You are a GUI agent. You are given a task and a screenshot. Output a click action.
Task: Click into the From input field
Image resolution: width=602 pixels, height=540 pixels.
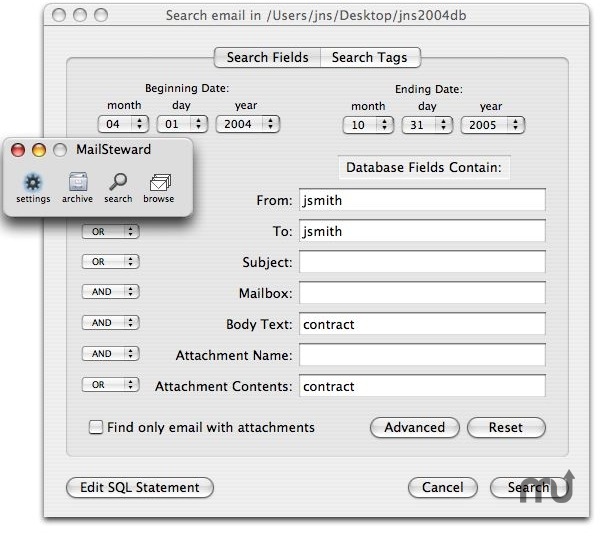tap(422, 200)
